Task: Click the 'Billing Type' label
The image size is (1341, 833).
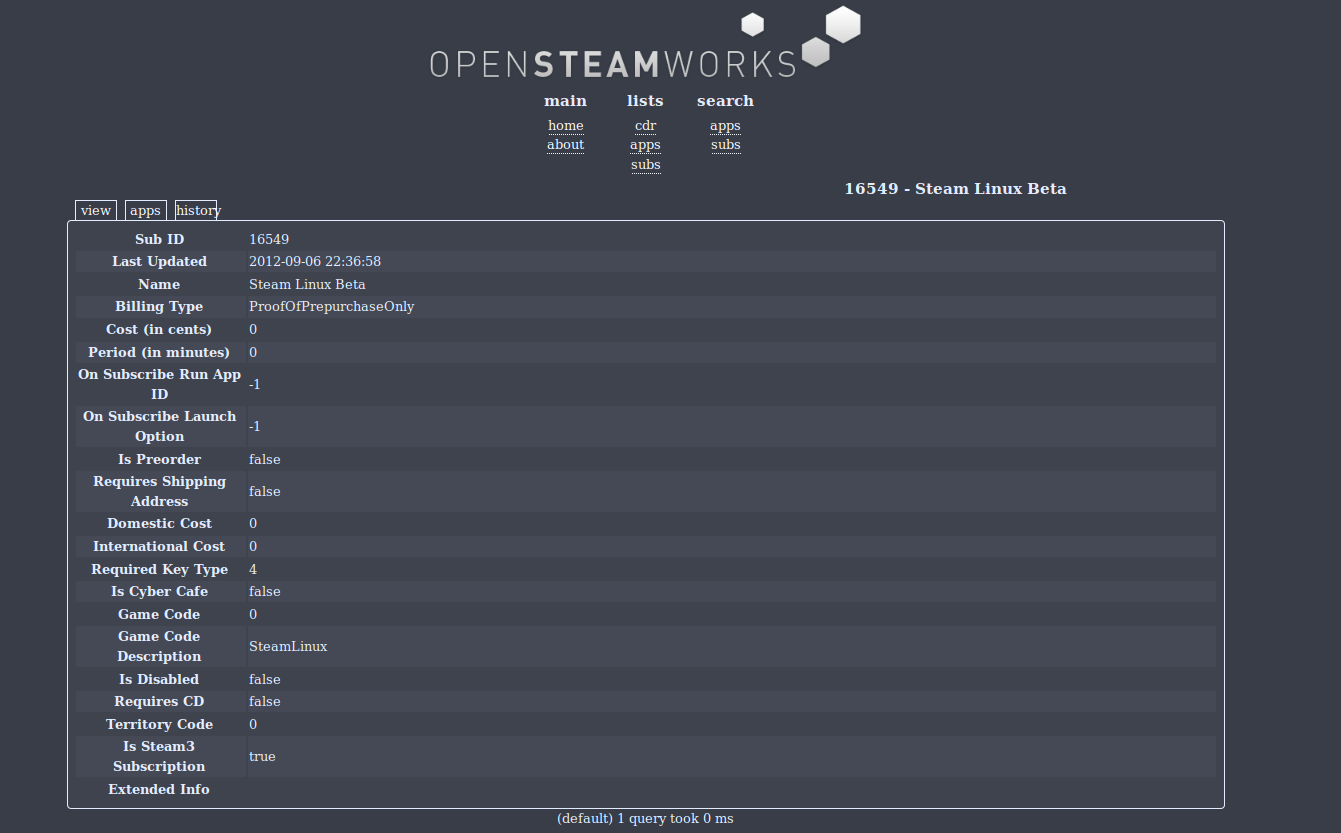Action: [x=160, y=307]
